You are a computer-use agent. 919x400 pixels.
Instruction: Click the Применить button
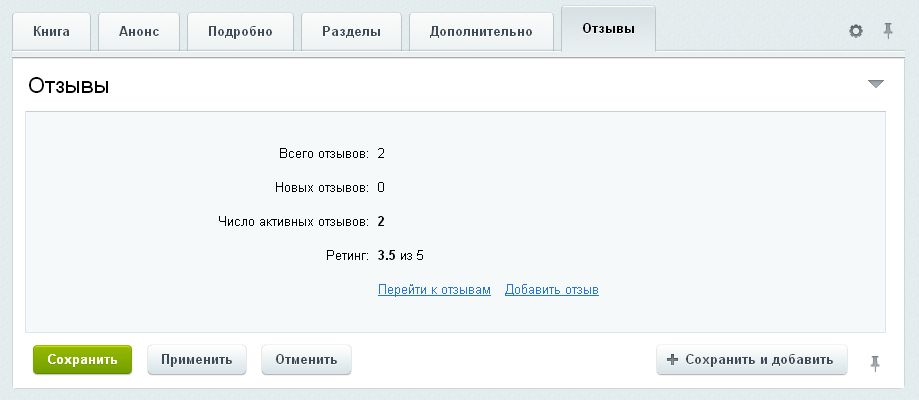(197, 360)
